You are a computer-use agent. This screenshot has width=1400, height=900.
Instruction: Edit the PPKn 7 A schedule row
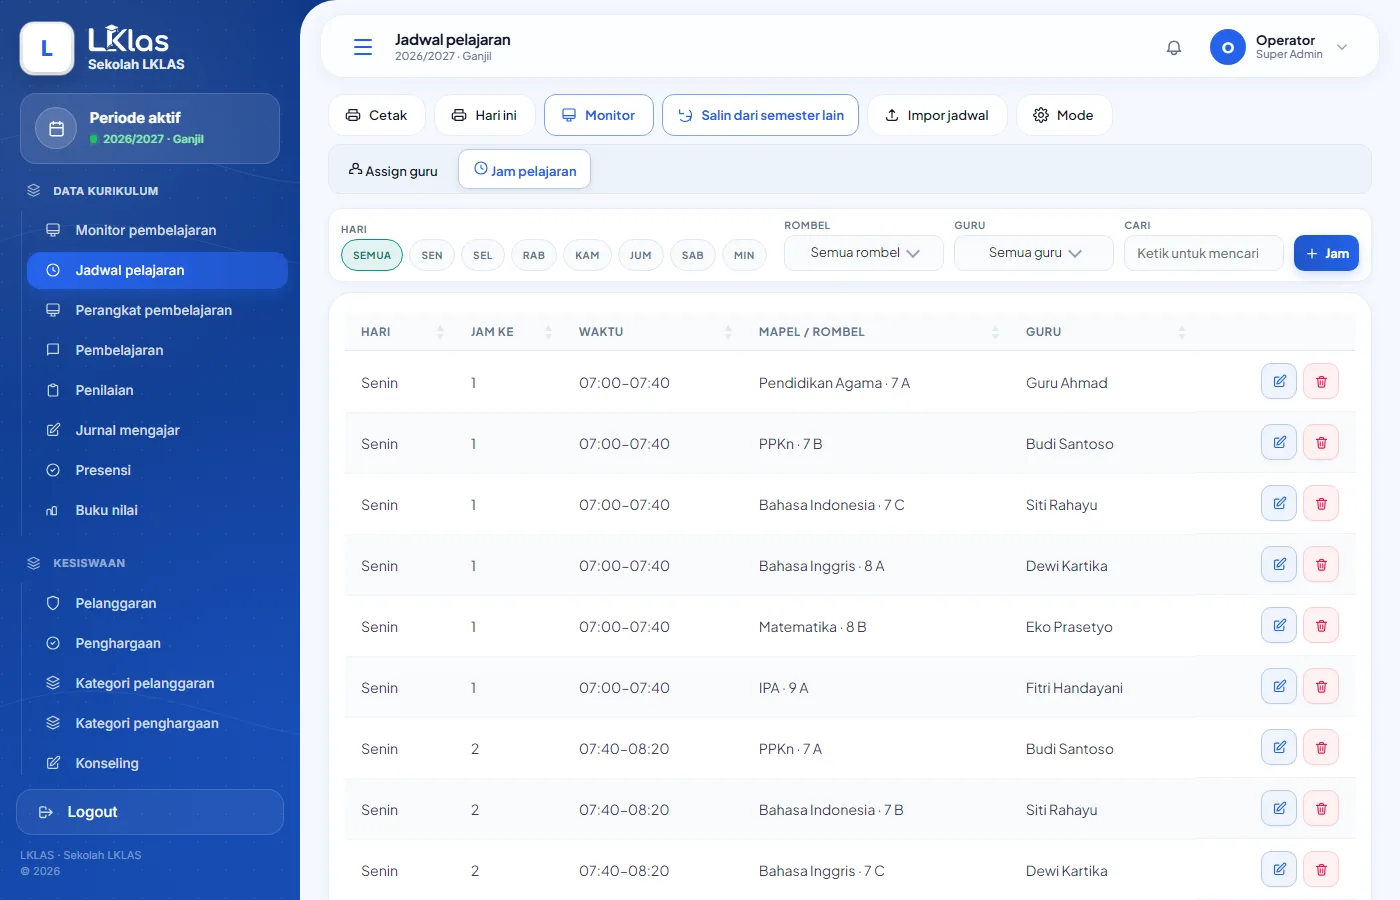pos(1279,747)
